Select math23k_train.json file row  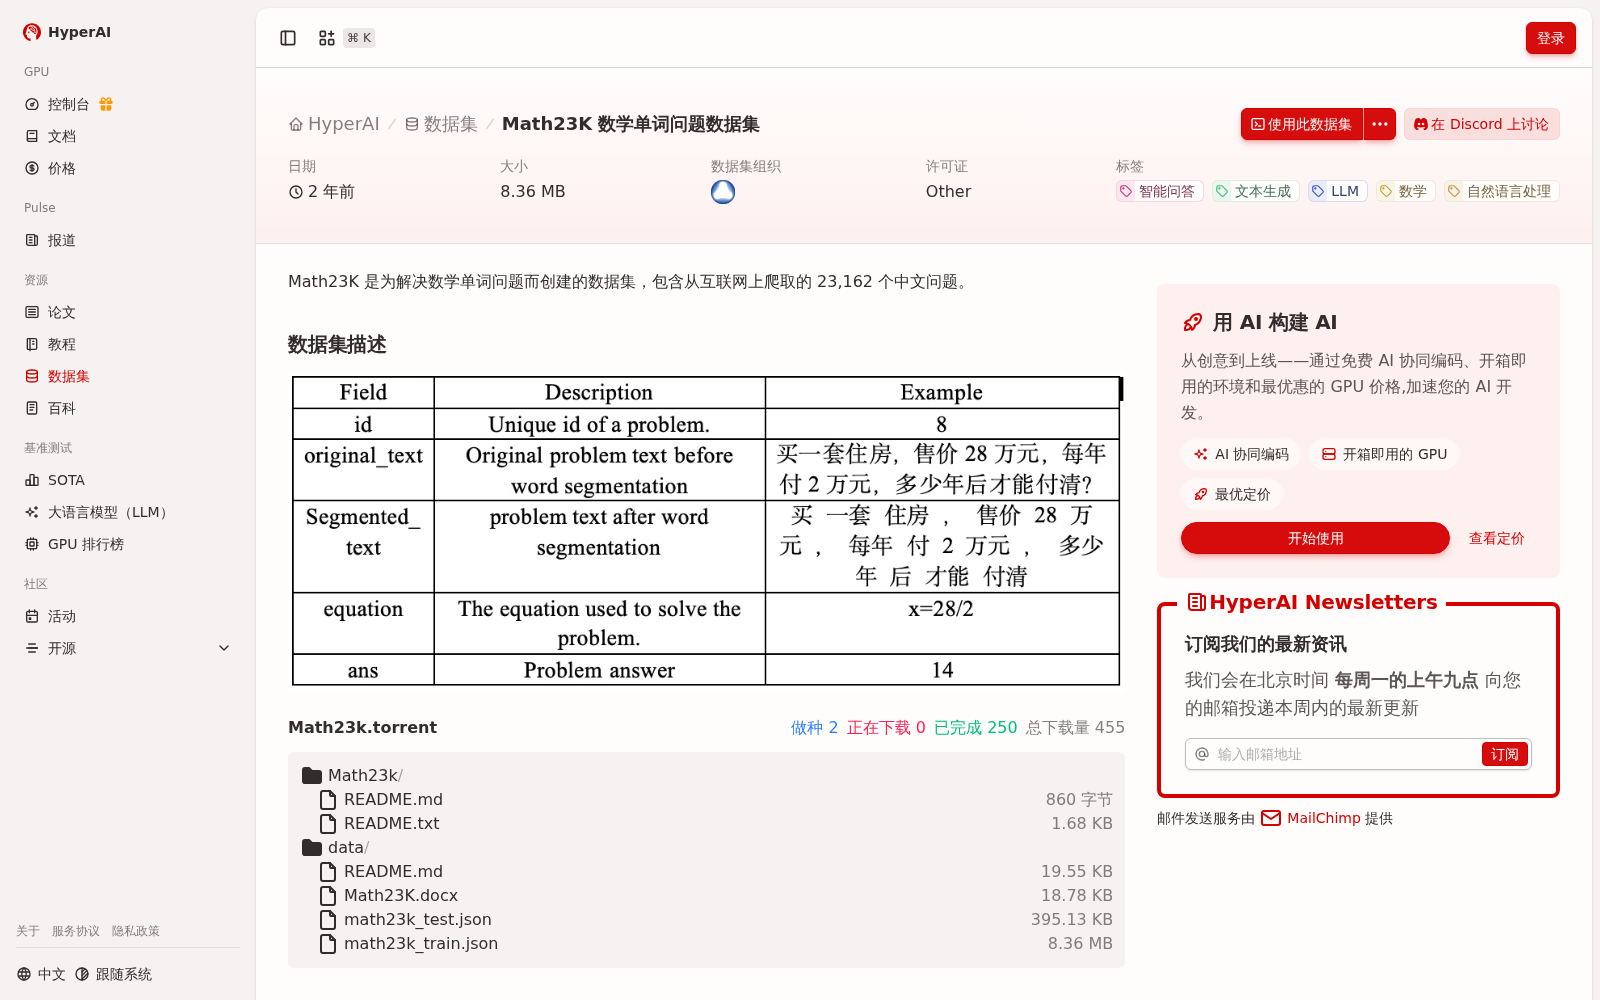coord(706,943)
